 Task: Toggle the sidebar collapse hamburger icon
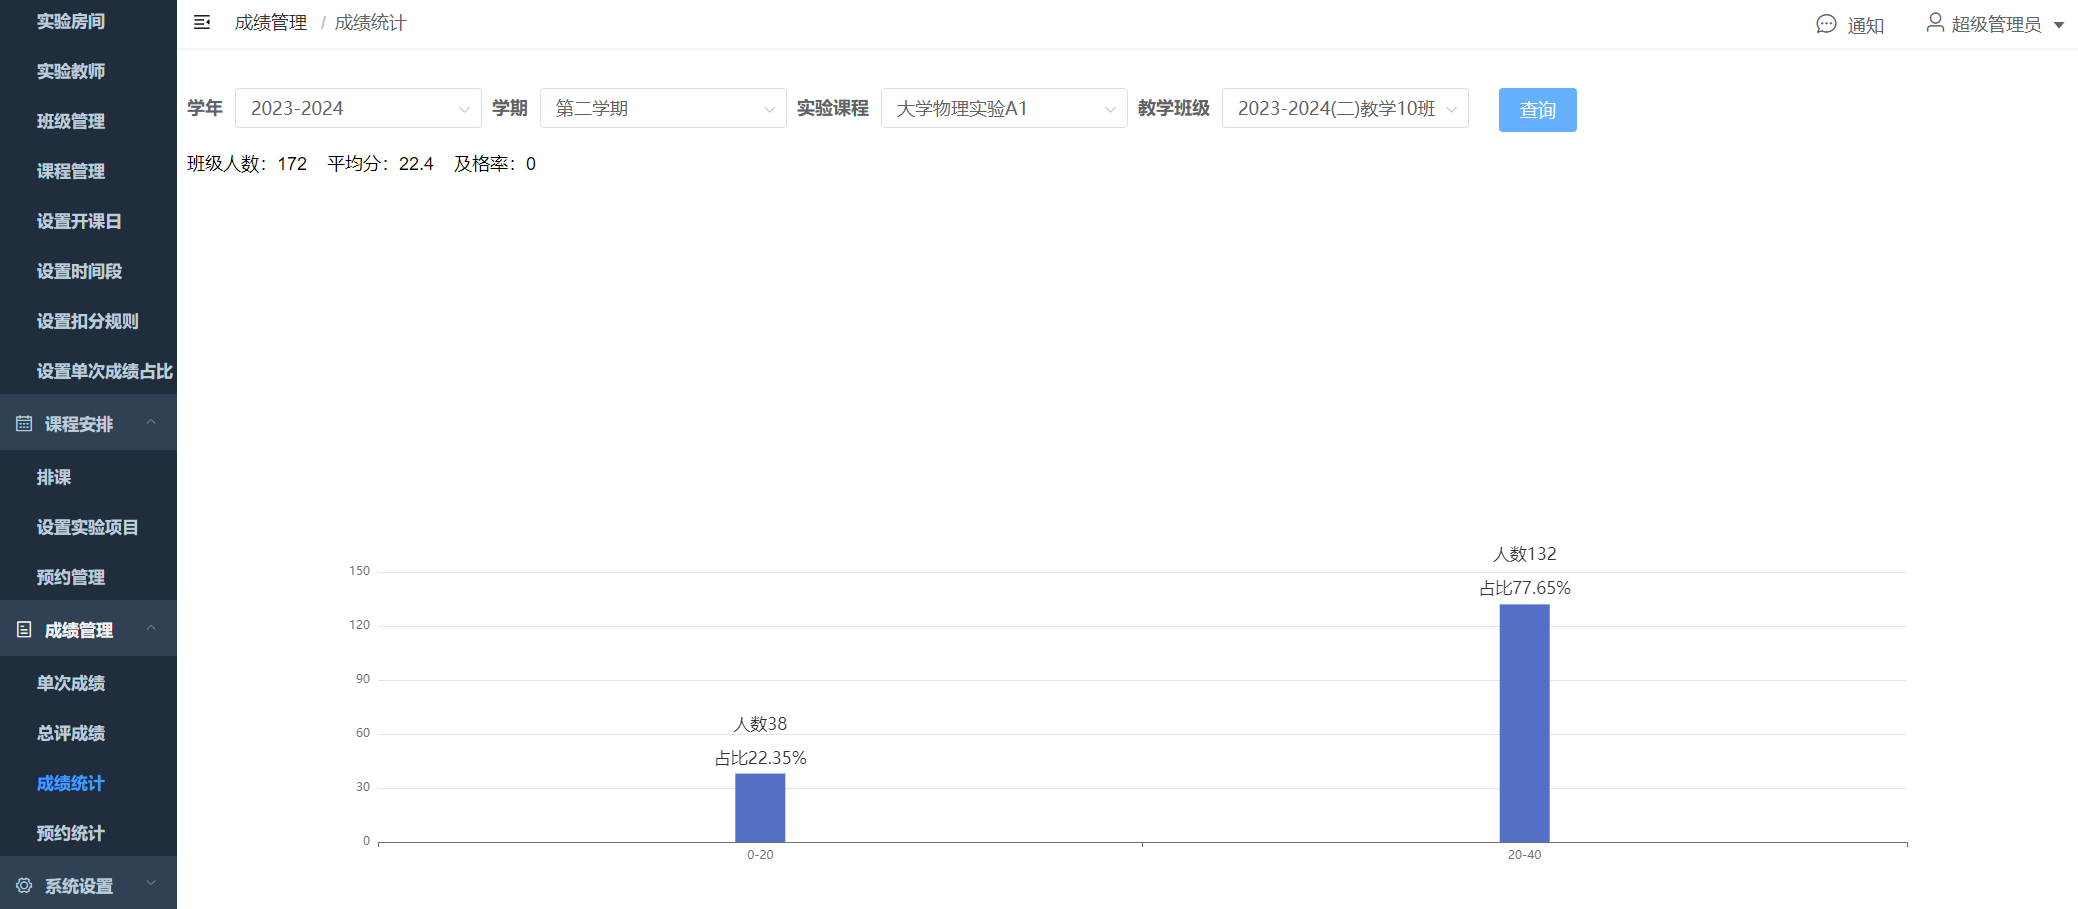pyautogui.click(x=202, y=22)
